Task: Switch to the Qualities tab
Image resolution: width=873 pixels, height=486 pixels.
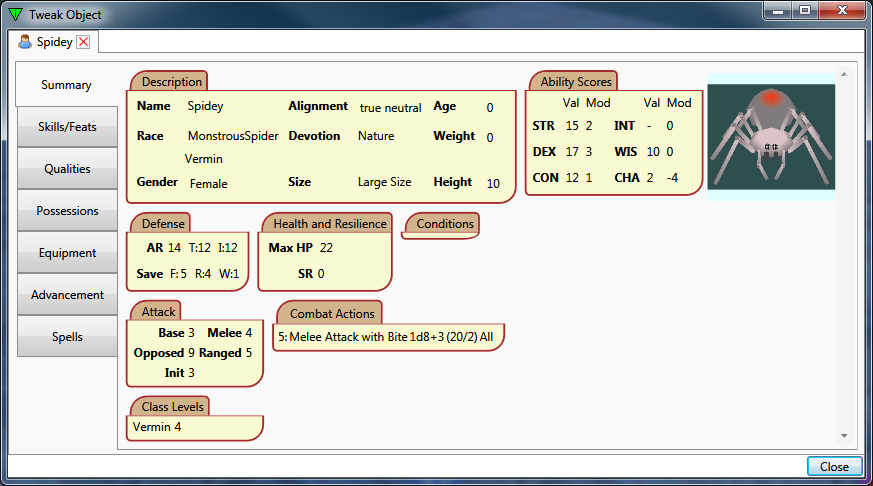Action: point(67,169)
